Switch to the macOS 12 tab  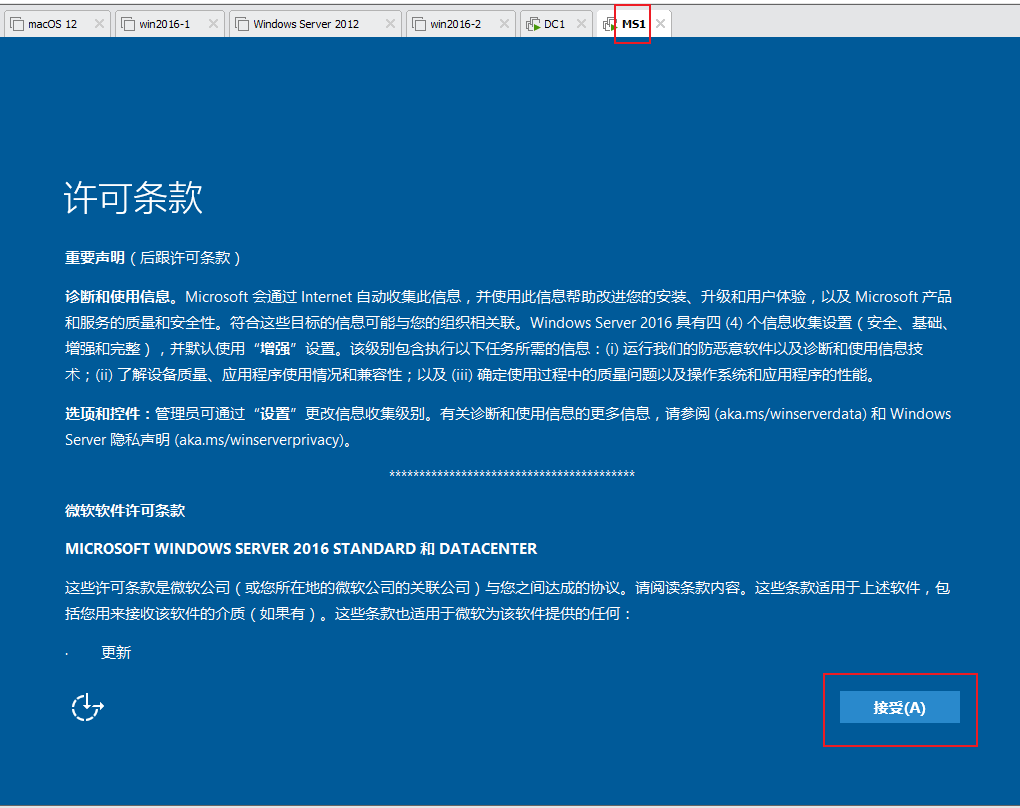point(56,24)
